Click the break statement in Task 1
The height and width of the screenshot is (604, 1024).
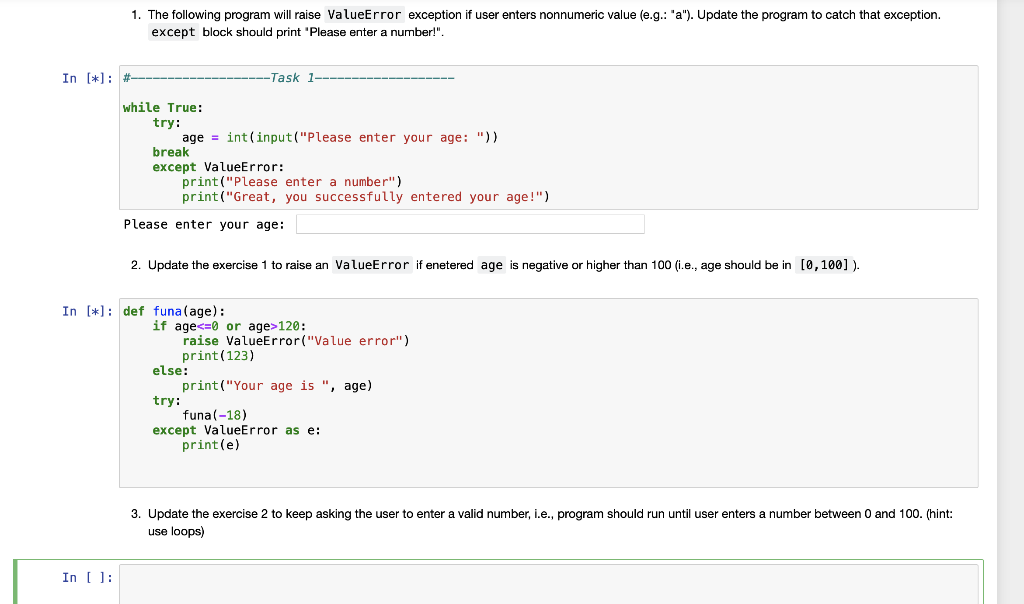[x=170, y=151]
